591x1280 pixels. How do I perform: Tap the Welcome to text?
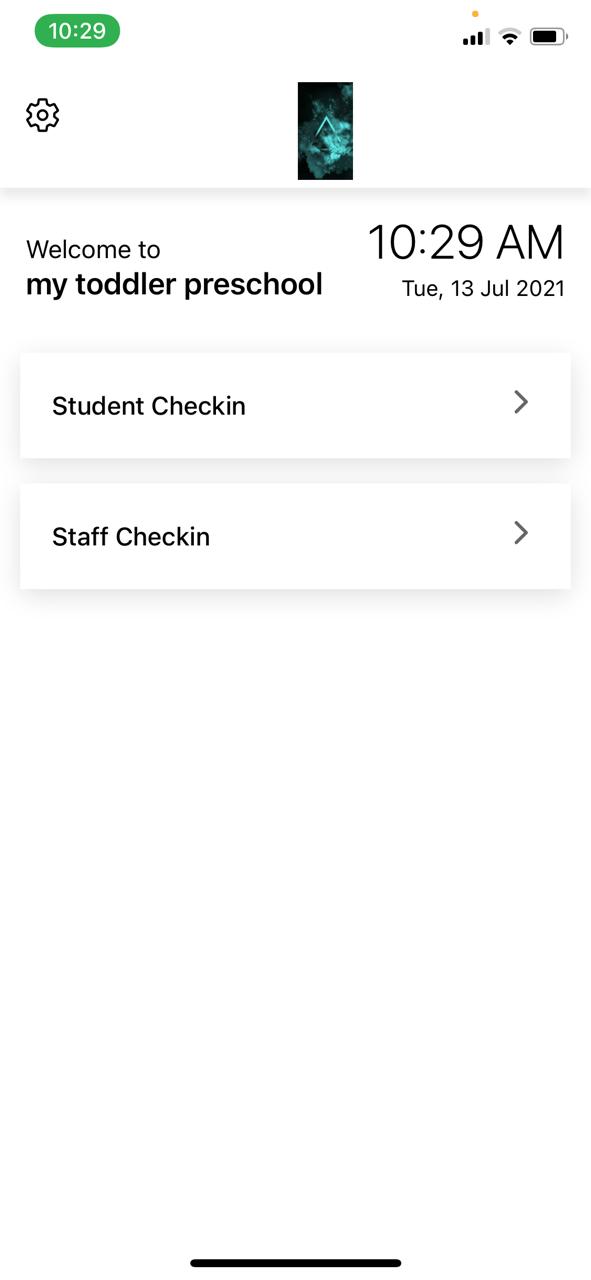(93, 249)
